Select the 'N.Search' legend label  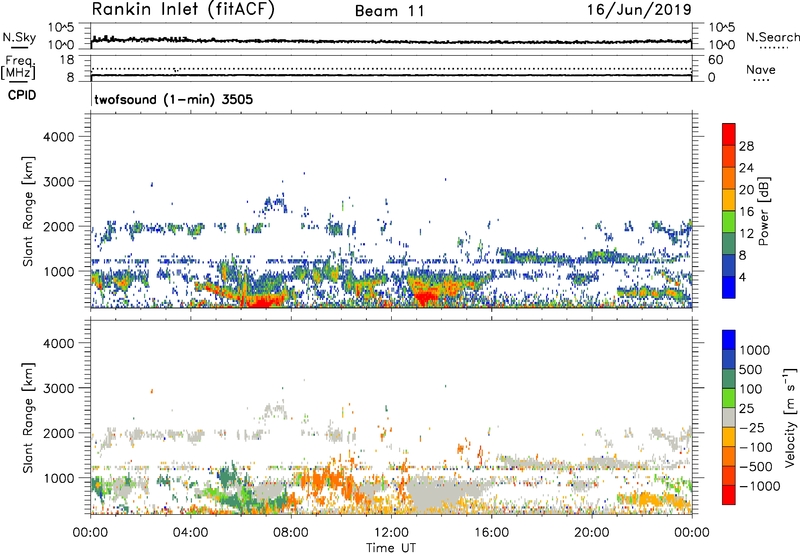772,37
